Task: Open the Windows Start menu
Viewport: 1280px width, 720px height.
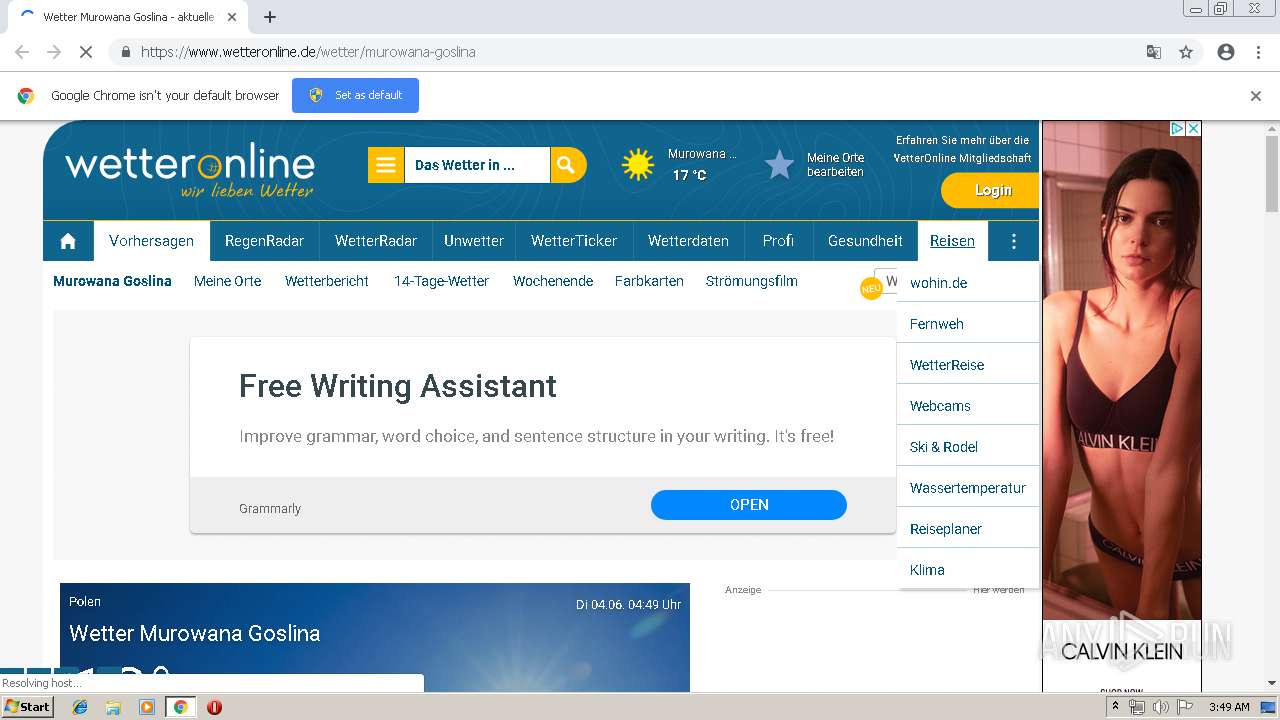Action: (x=28, y=707)
